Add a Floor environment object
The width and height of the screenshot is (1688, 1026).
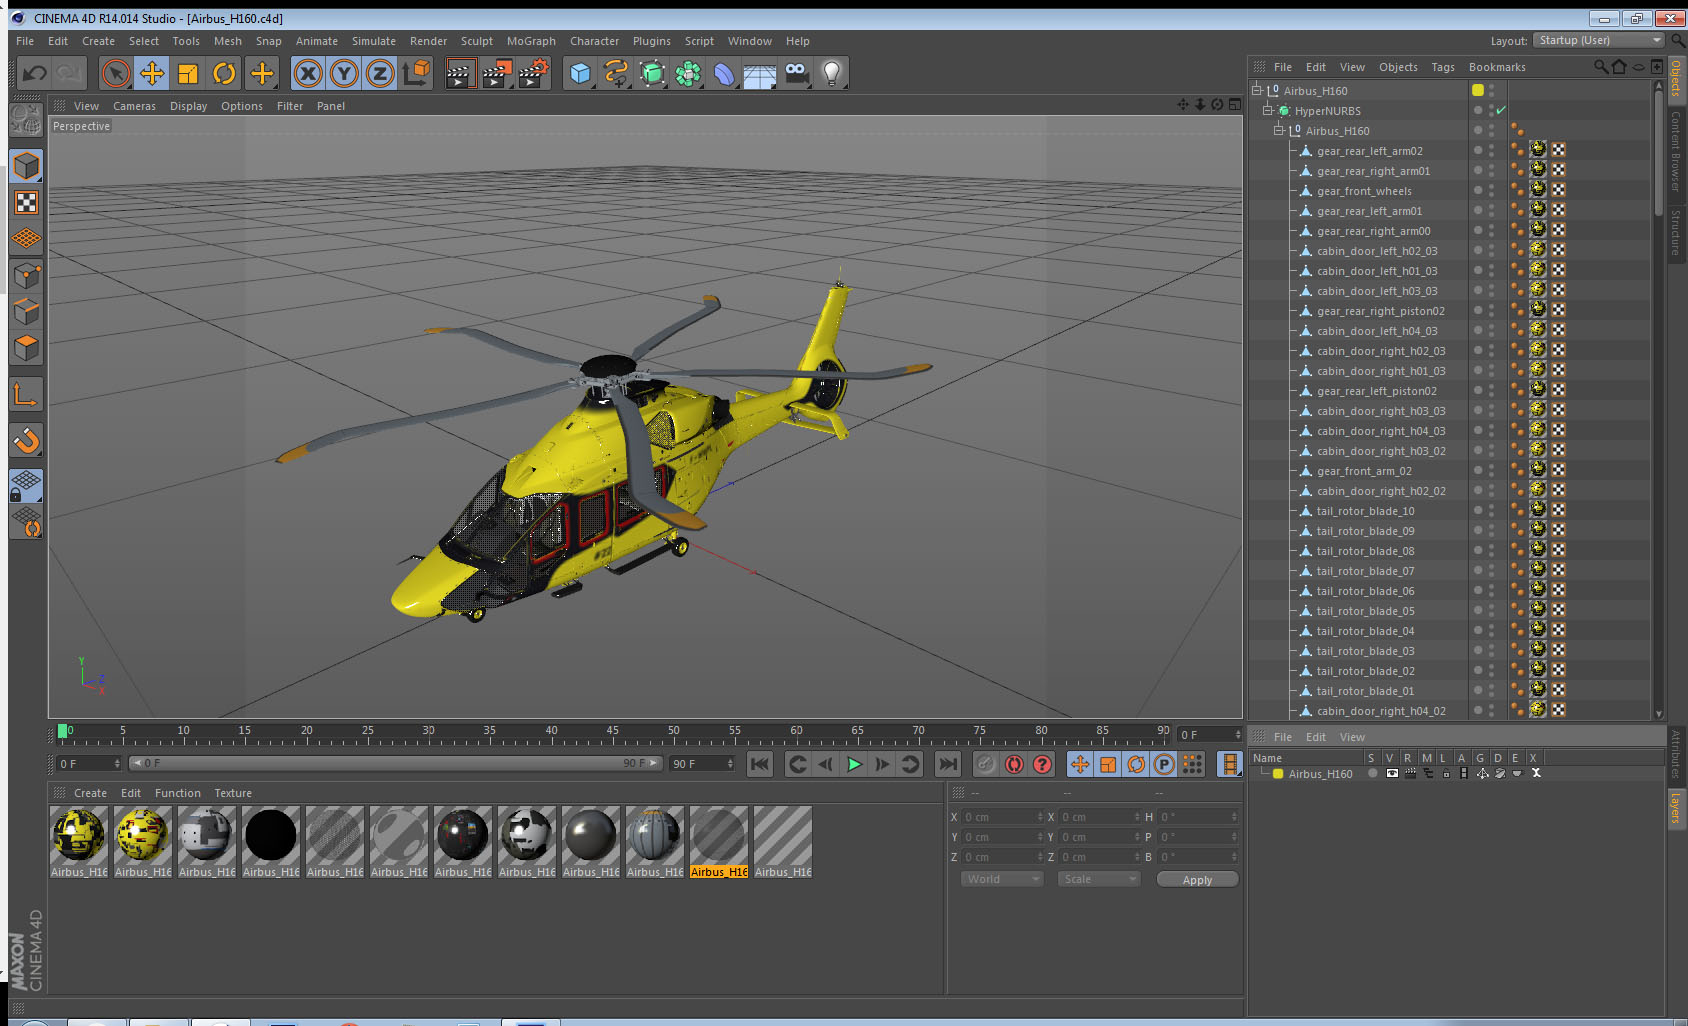(760, 73)
